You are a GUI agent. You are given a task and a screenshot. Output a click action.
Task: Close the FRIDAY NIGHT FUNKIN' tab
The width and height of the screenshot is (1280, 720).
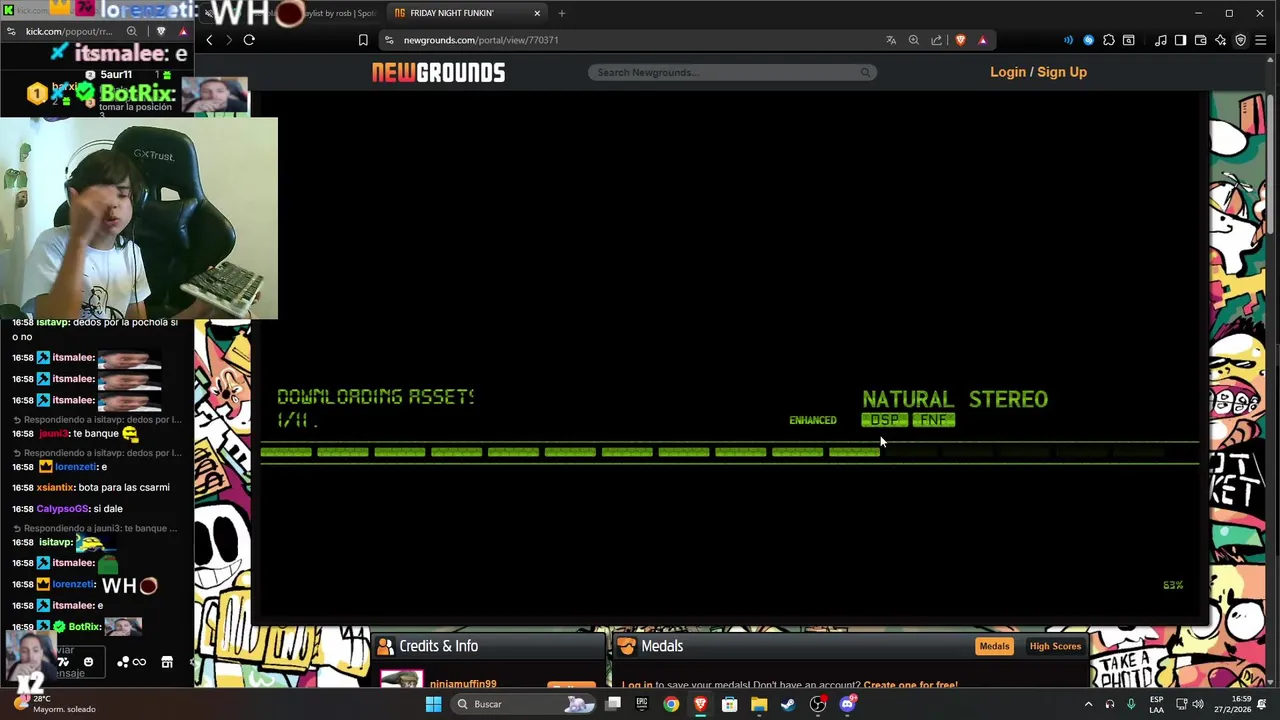pyautogui.click(x=537, y=13)
